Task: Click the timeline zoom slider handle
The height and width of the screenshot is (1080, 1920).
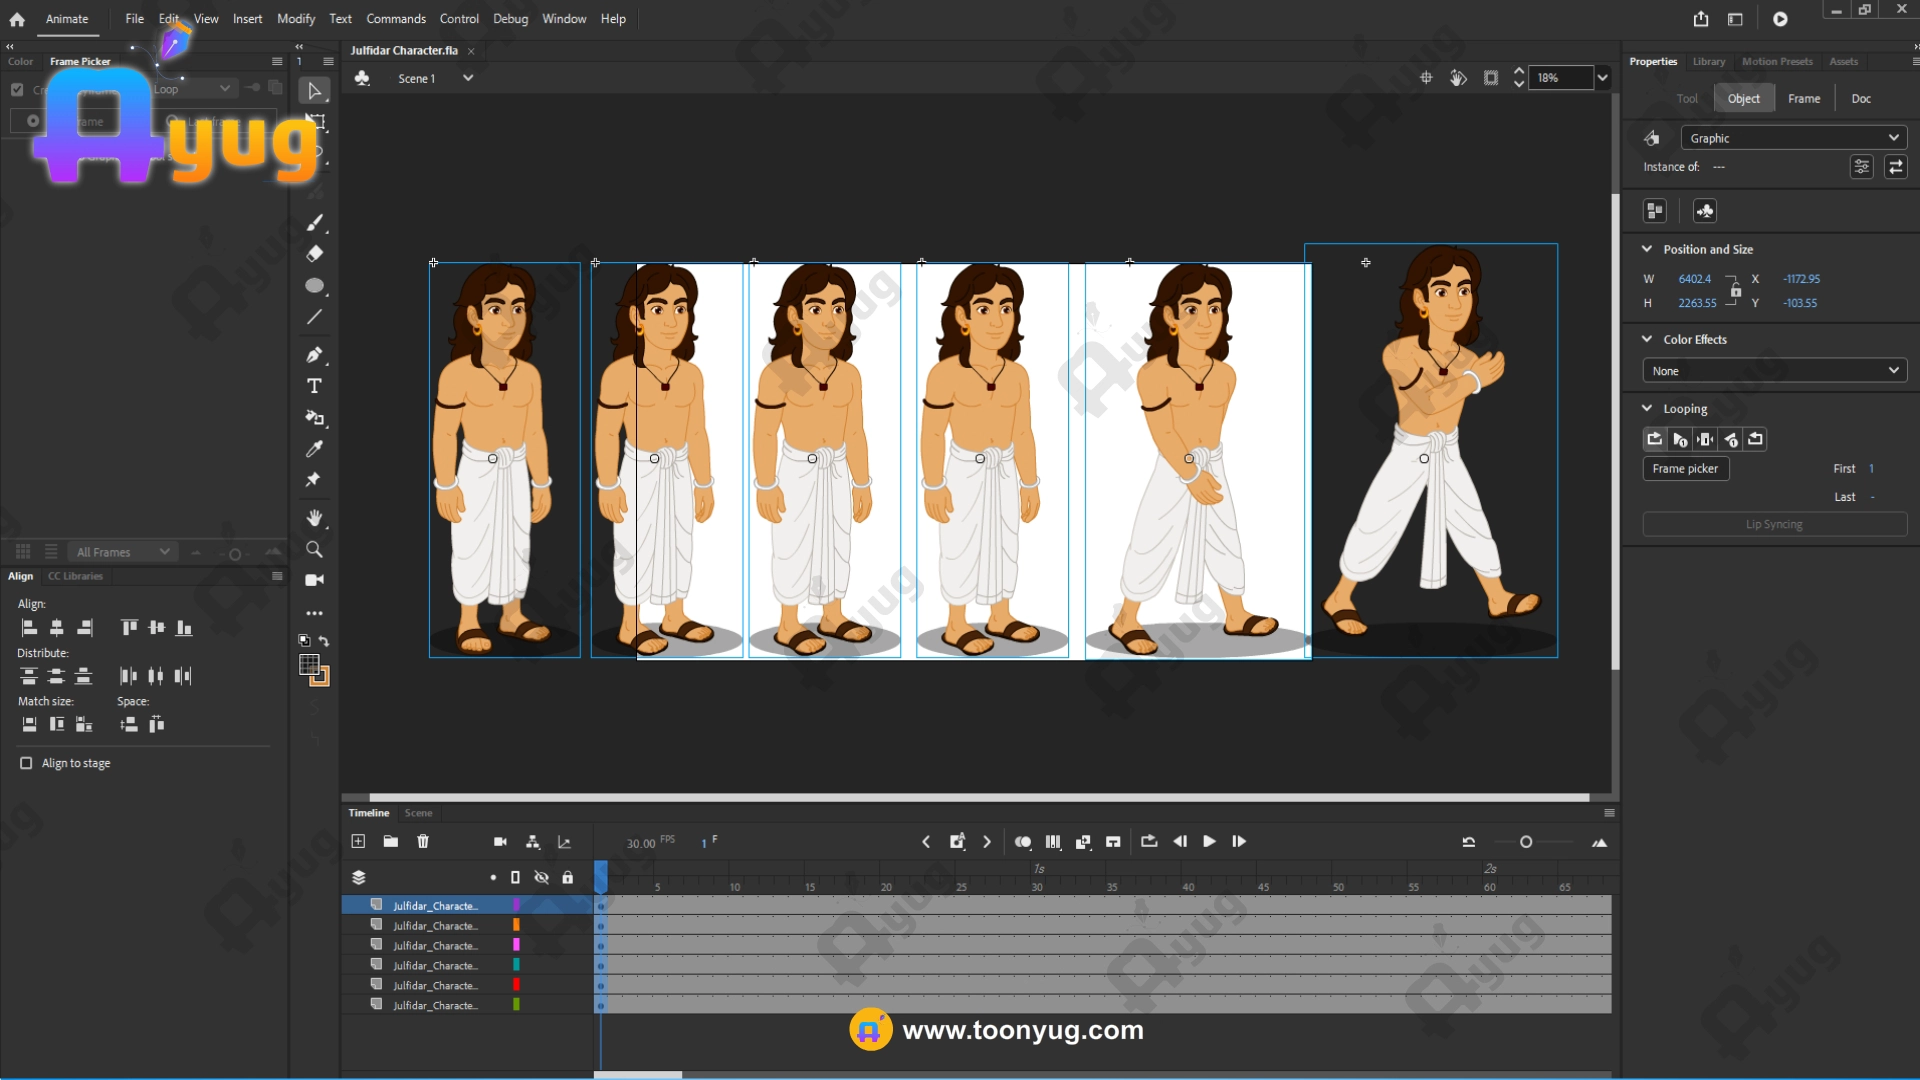Action: click(1526, 842)
